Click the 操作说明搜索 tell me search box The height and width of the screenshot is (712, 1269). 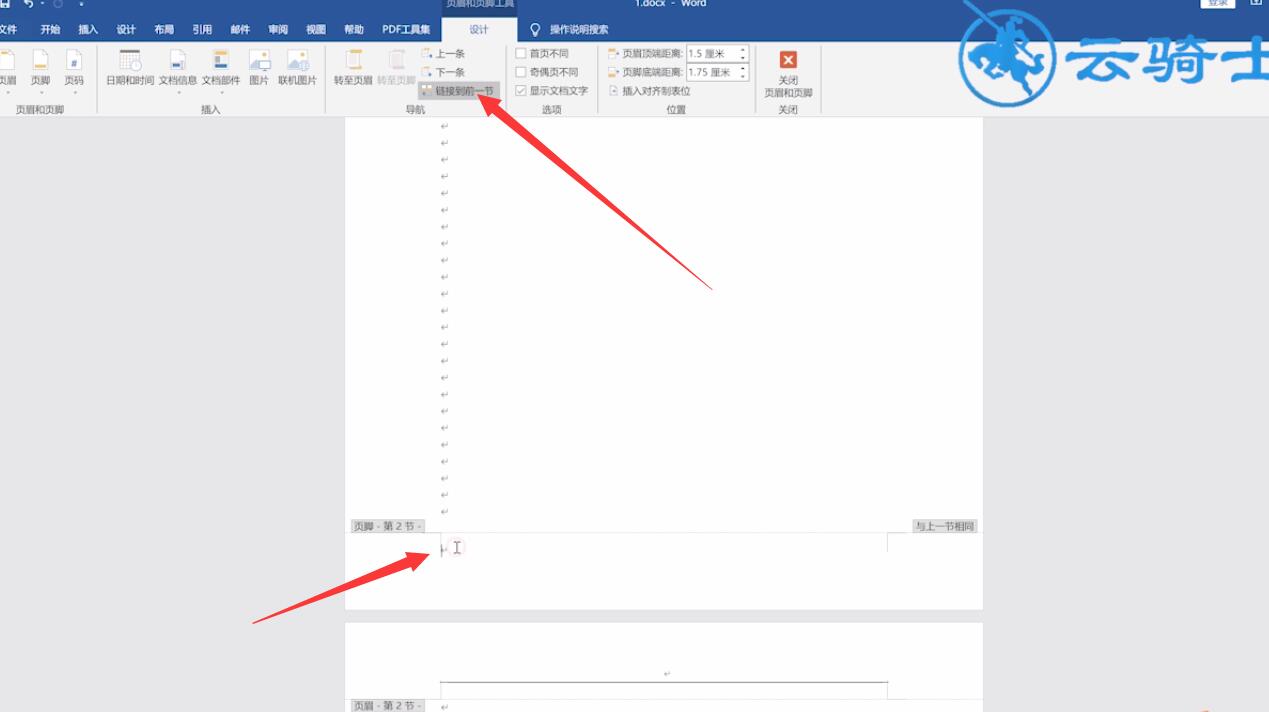(578, 30)
